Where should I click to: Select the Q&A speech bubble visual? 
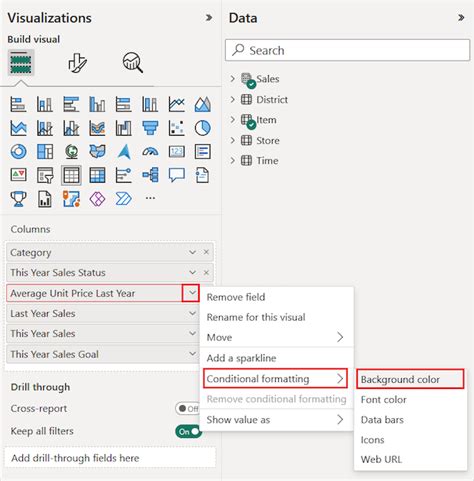pos(176,175)
